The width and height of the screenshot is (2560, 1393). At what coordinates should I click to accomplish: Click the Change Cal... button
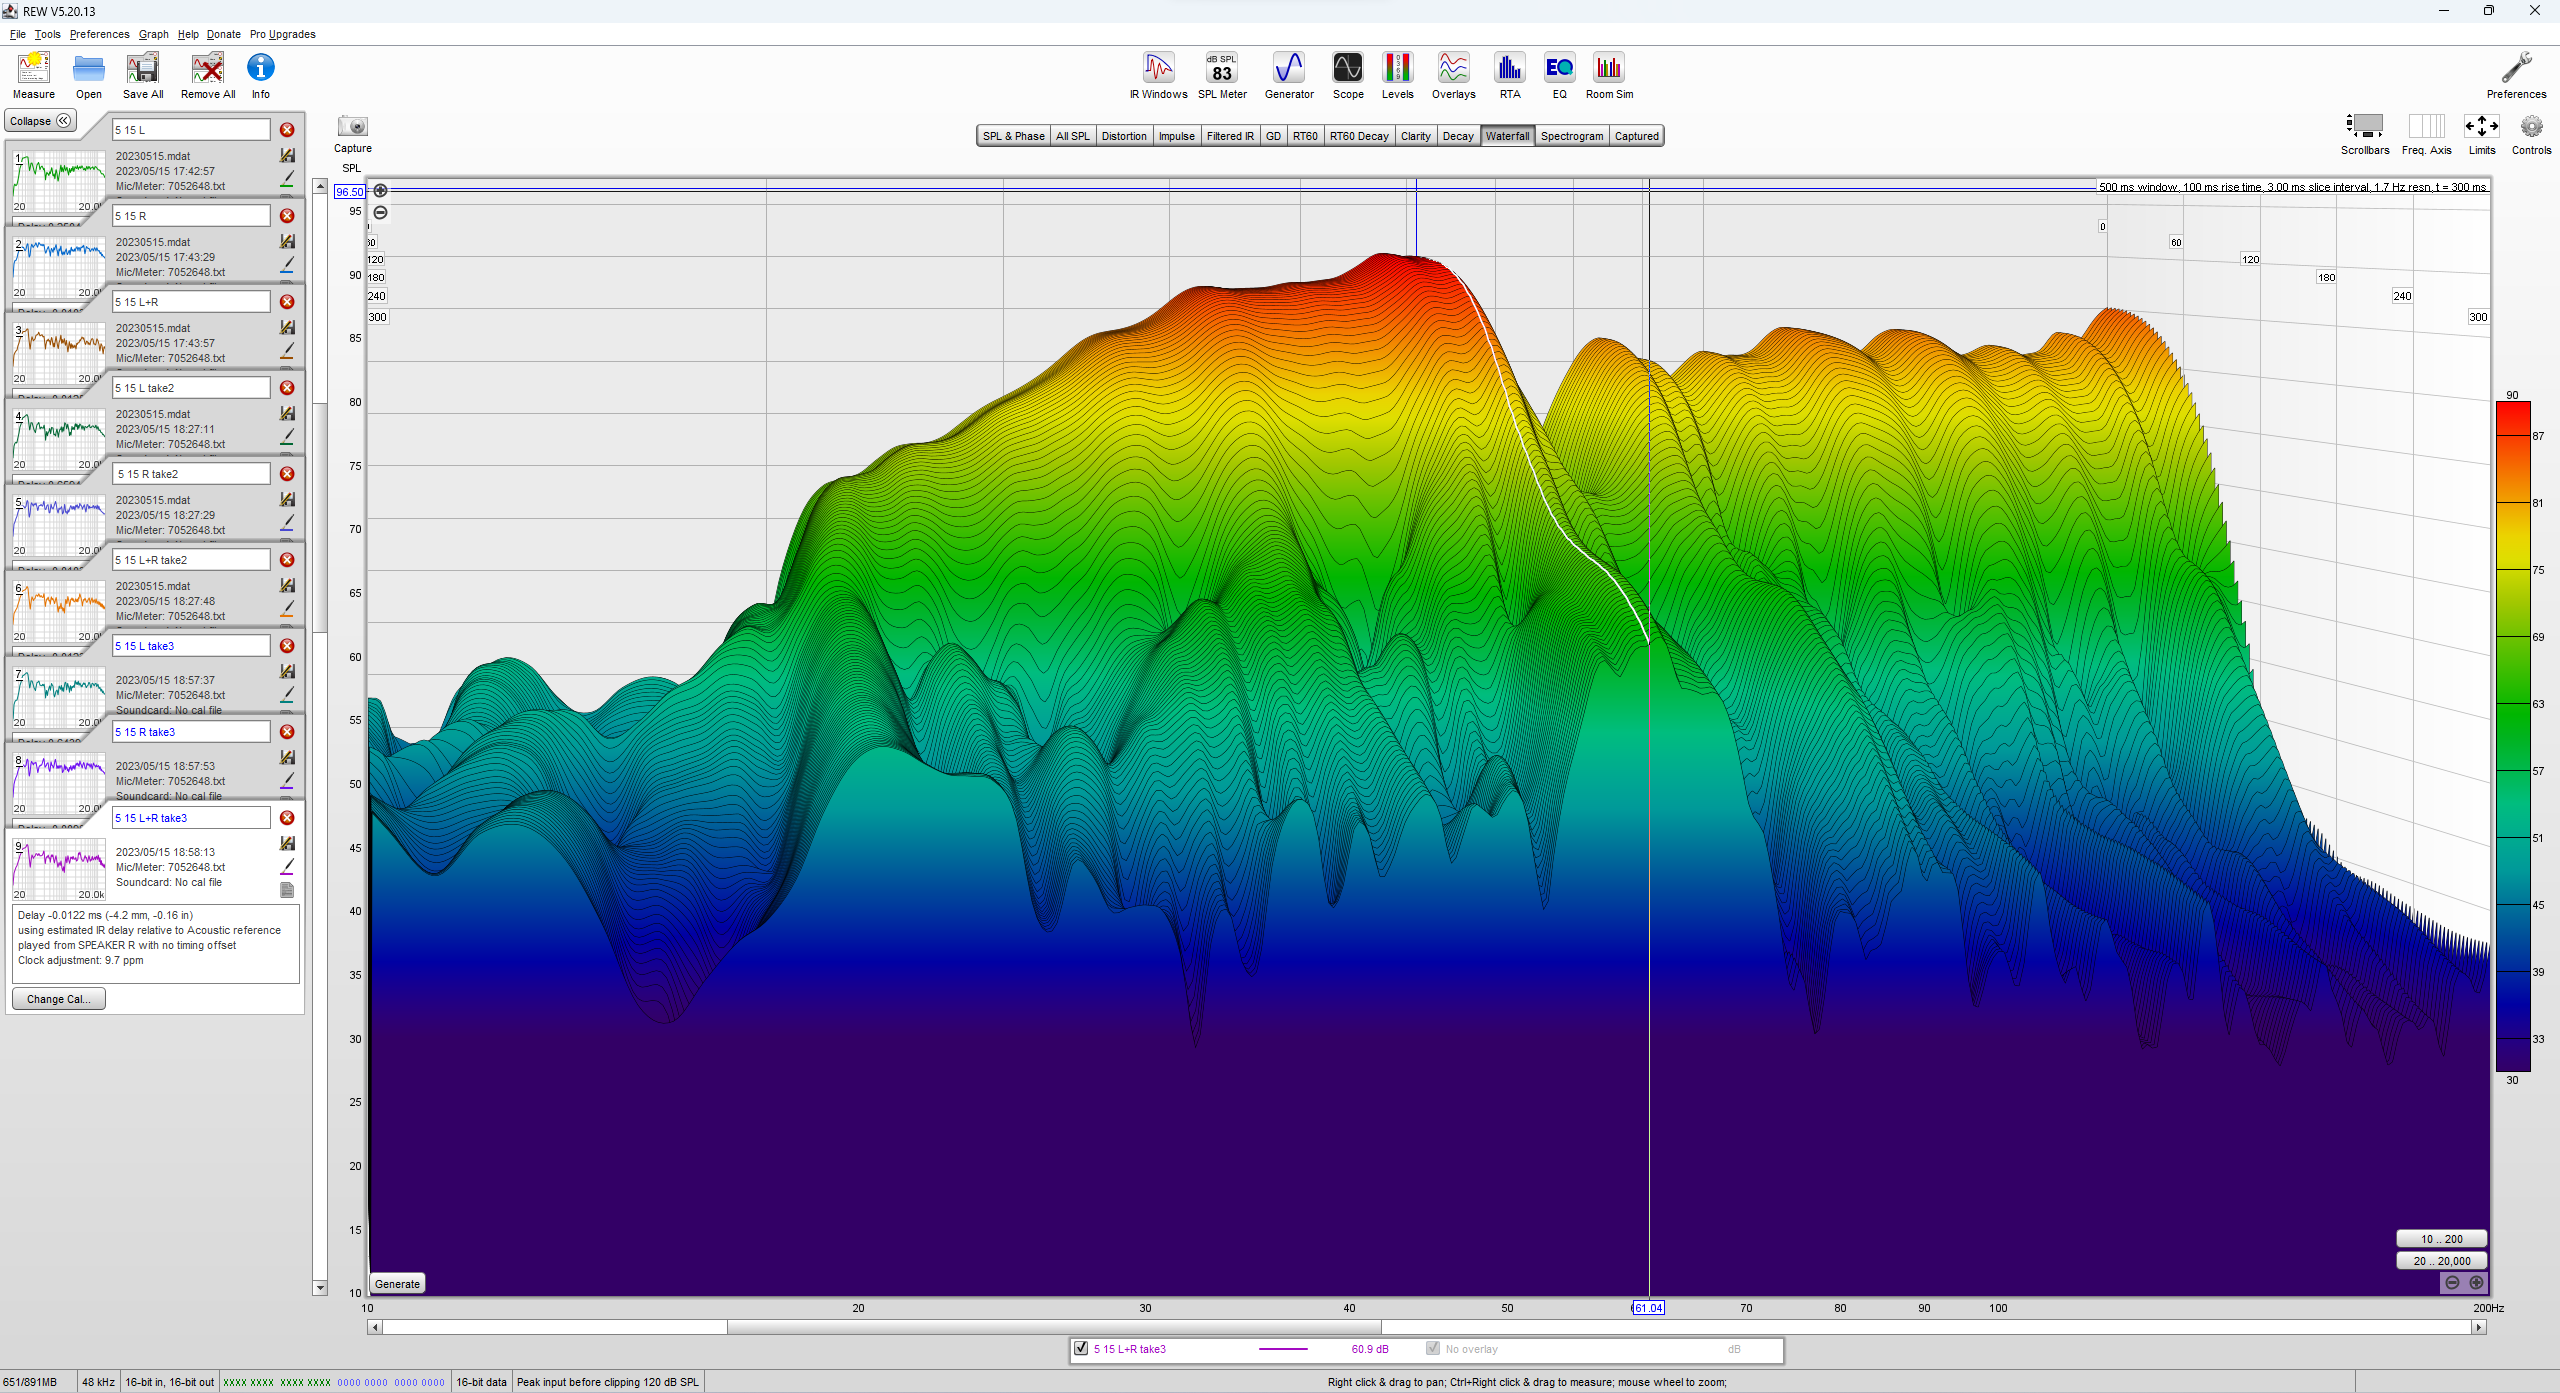(58, 999)
